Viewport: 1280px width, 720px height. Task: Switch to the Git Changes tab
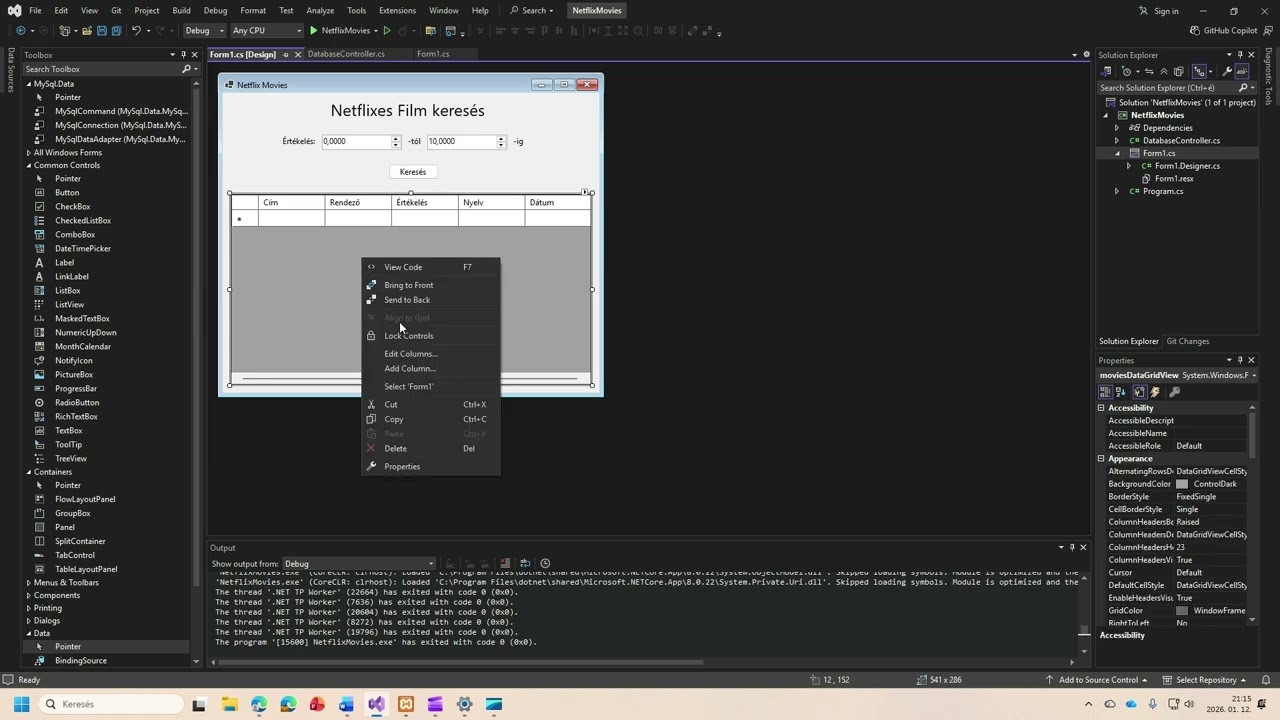1187,341
